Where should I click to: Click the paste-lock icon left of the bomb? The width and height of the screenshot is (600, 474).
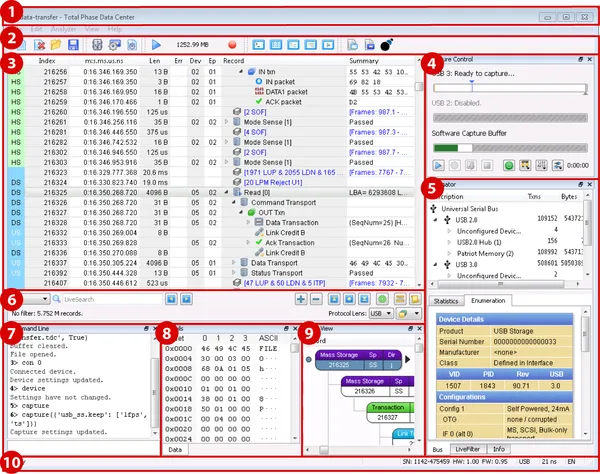pos(369,45)
